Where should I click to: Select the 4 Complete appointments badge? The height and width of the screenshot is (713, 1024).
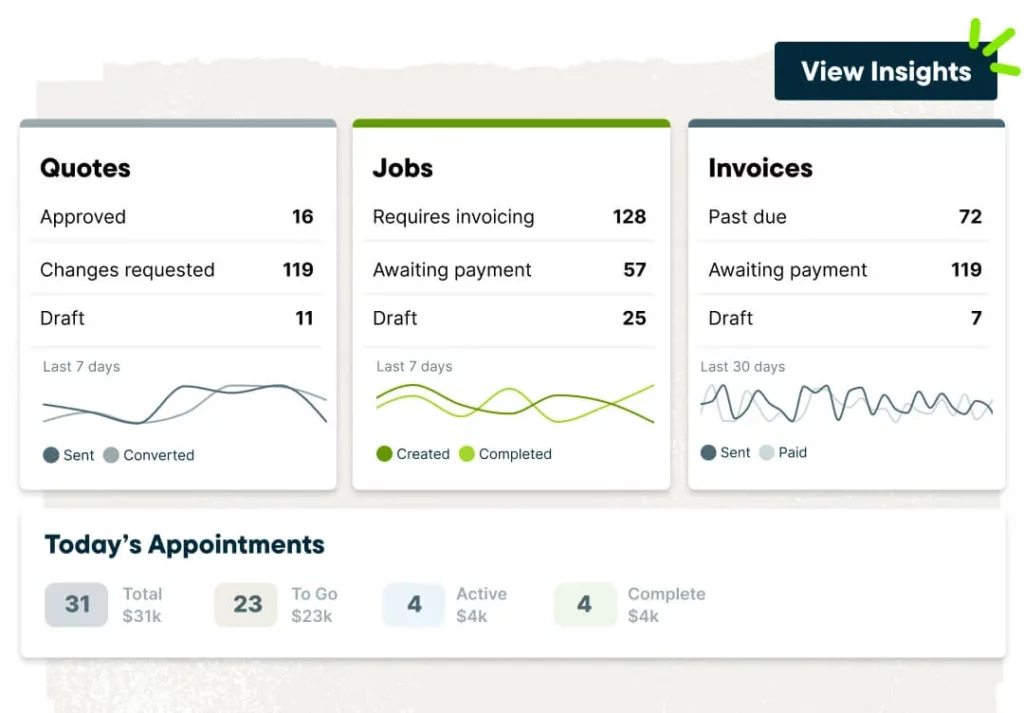point(584,604)
